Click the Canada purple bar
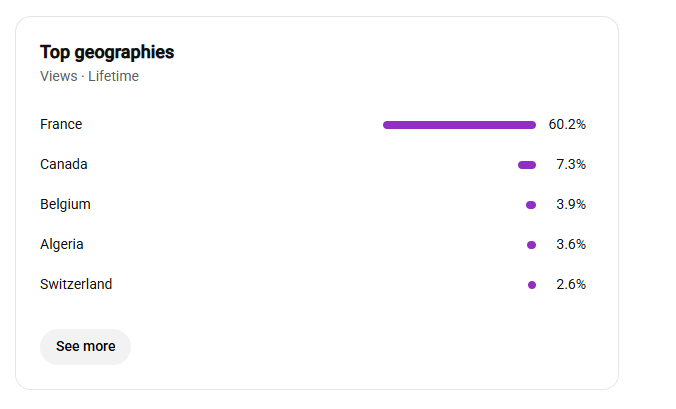Viewport: 676px width, 409px height. [527, 165]
